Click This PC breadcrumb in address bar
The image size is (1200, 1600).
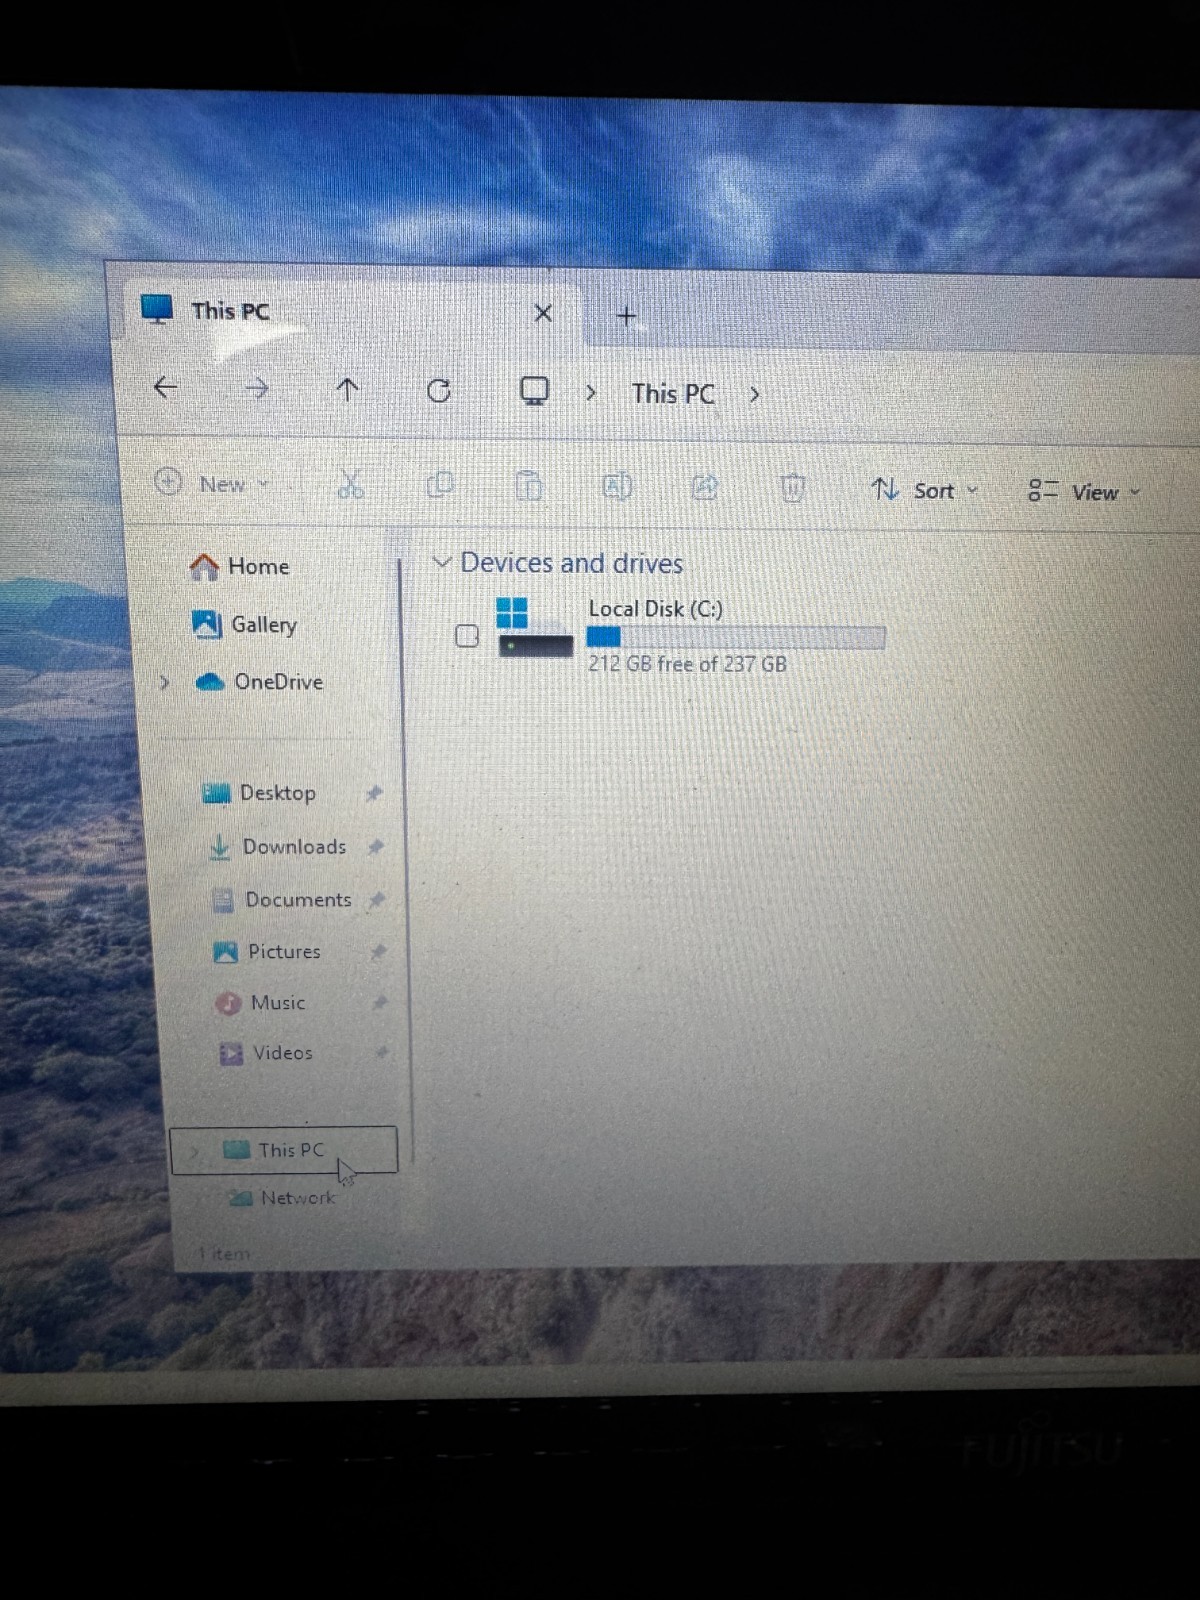pyautogui.click(x=673, y=394)
